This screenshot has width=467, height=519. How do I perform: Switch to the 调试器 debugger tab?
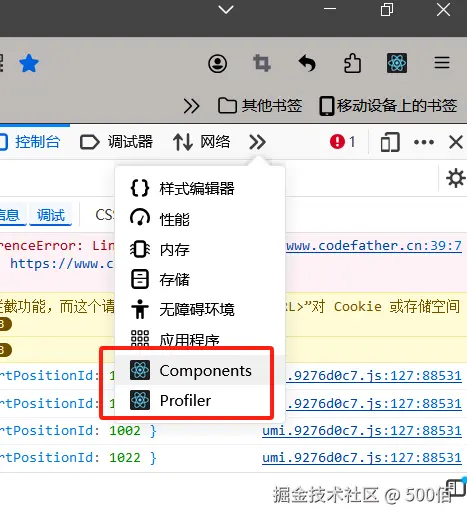pyautogui.click(x=116, y=142)
